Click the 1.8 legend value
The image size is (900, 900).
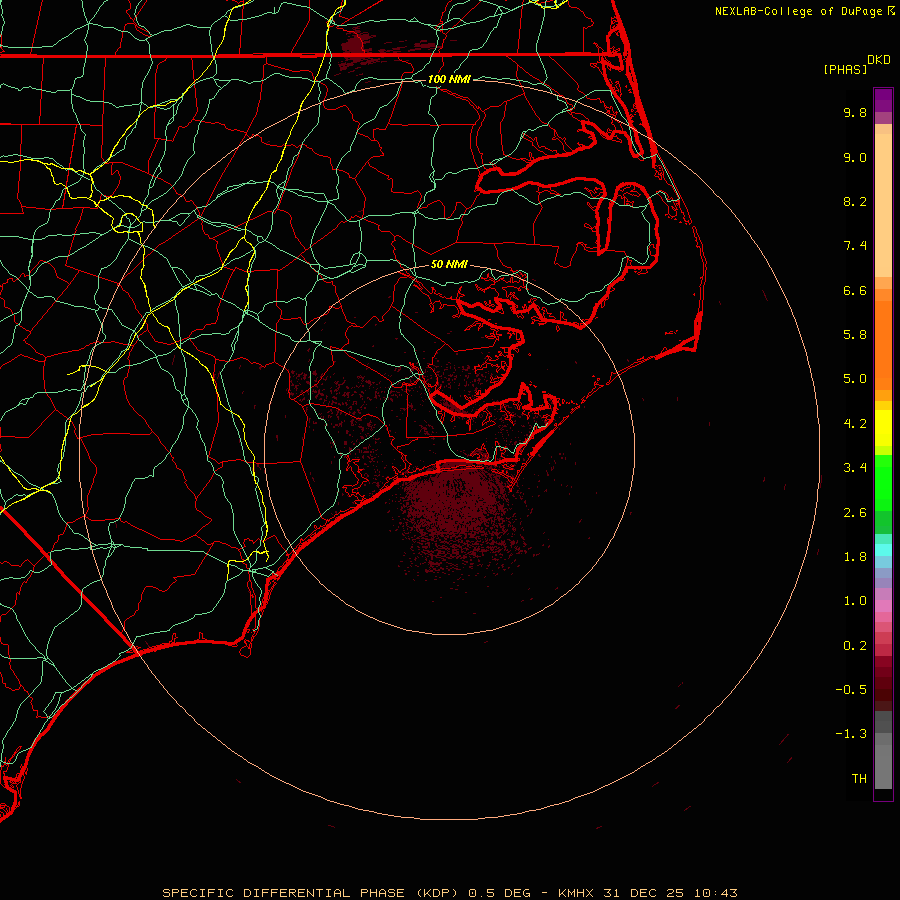coord(855,557)
